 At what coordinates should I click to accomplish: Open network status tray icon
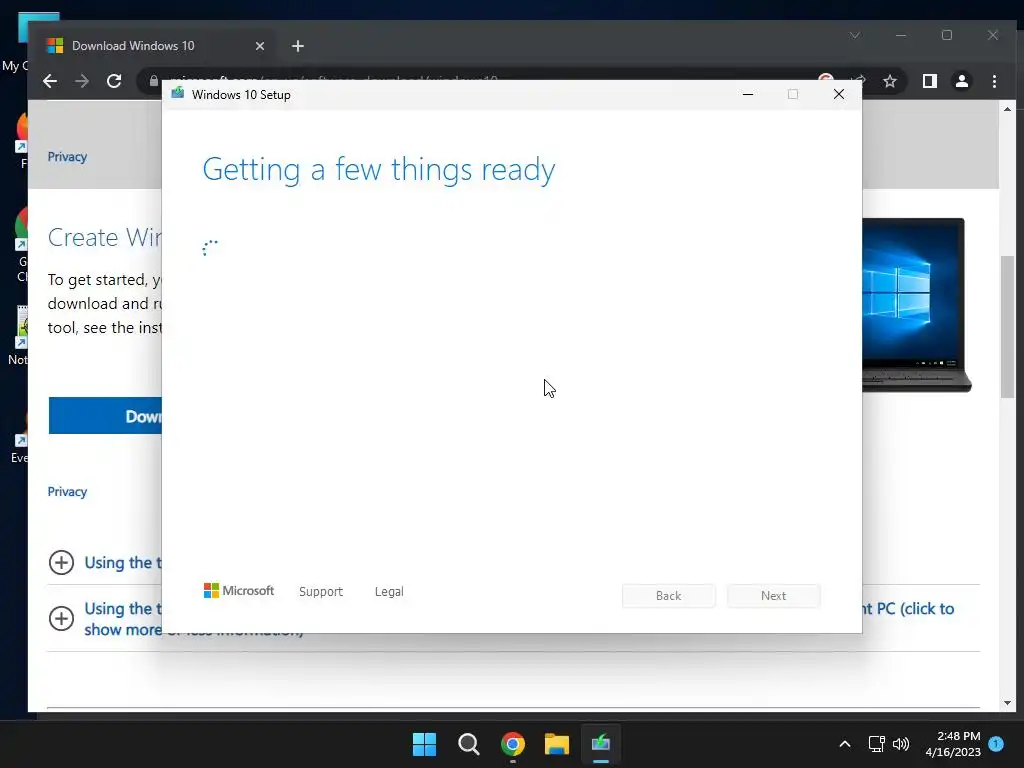pyautogui.click(x=876, y=744)
